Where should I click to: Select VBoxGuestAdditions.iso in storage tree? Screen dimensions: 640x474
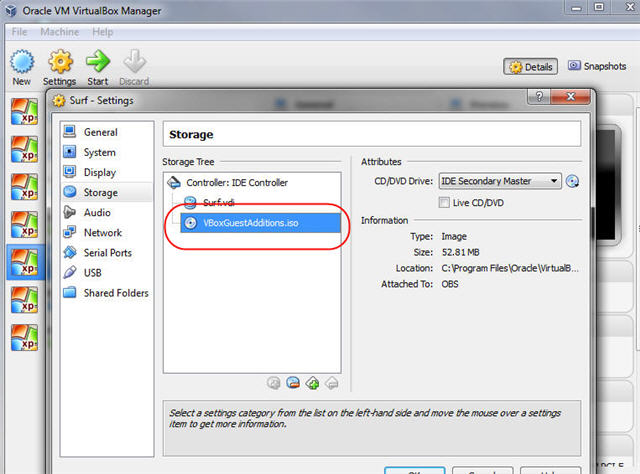click(x=260, y=223)
